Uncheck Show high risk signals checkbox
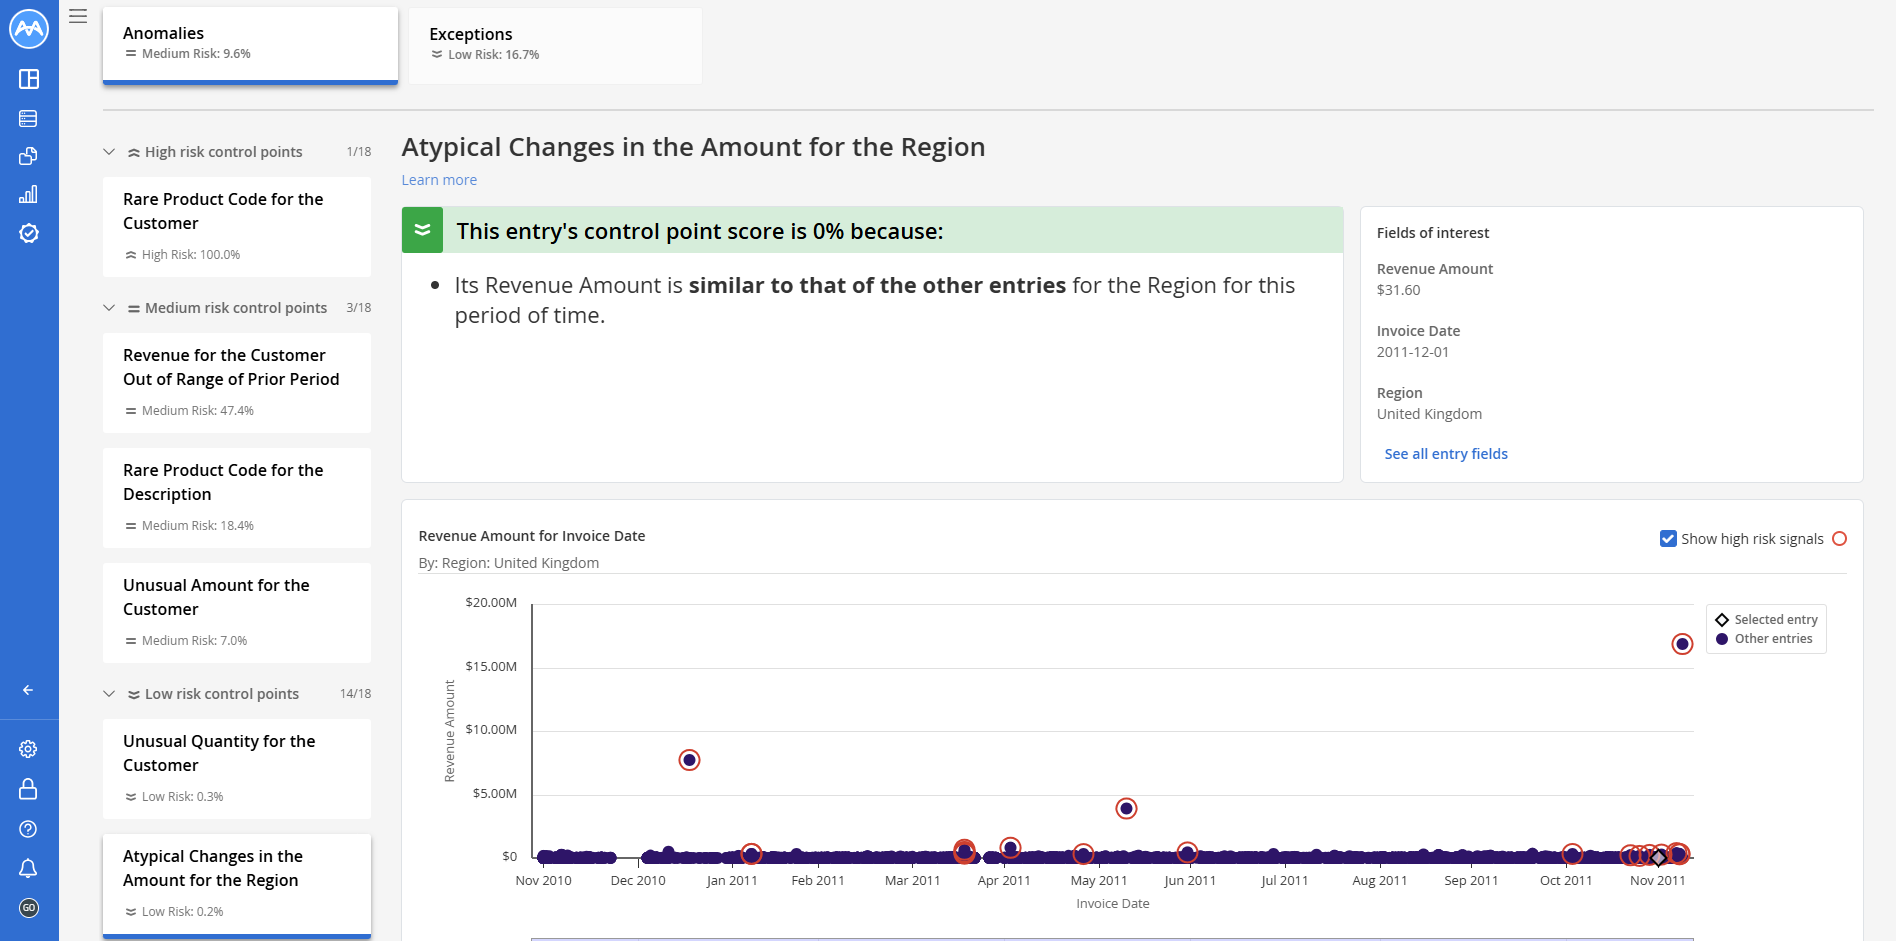 tap(1668, 539)
